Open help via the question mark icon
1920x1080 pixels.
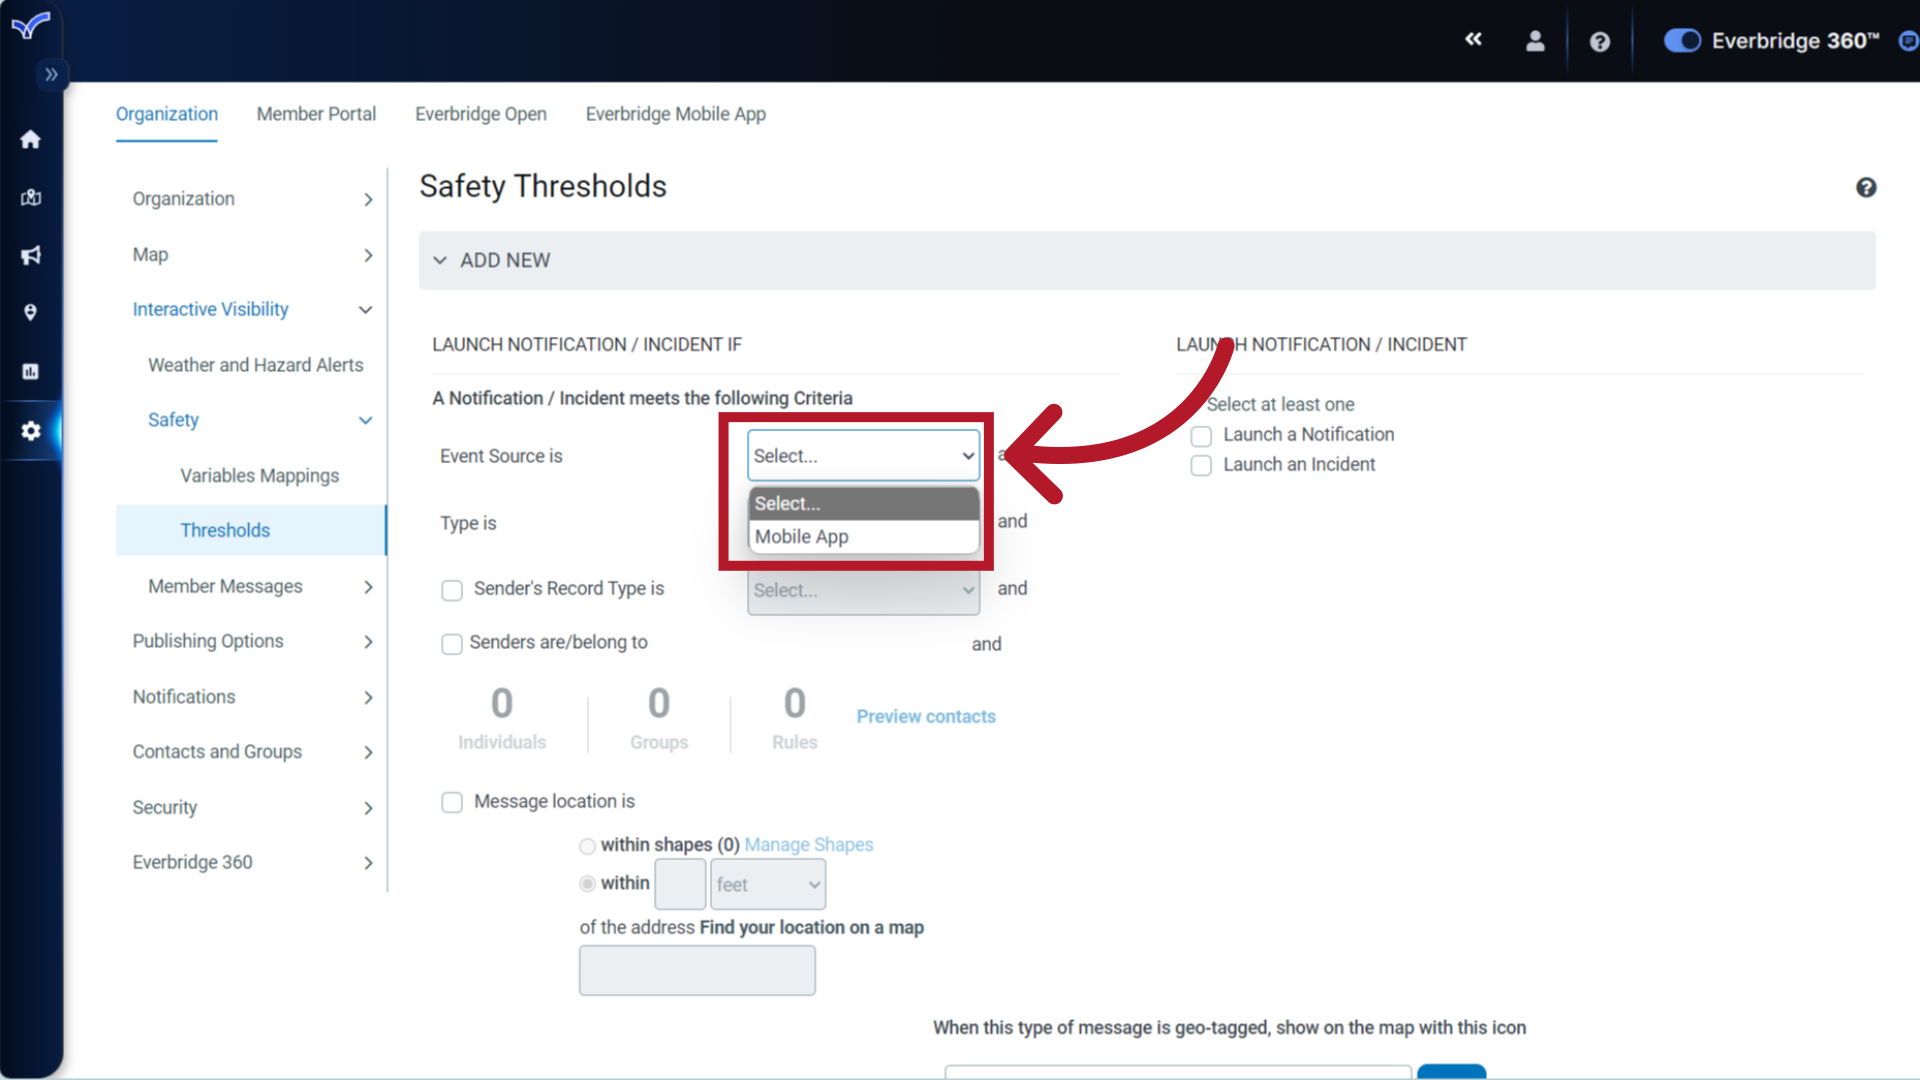click(x=1599, y=40)
